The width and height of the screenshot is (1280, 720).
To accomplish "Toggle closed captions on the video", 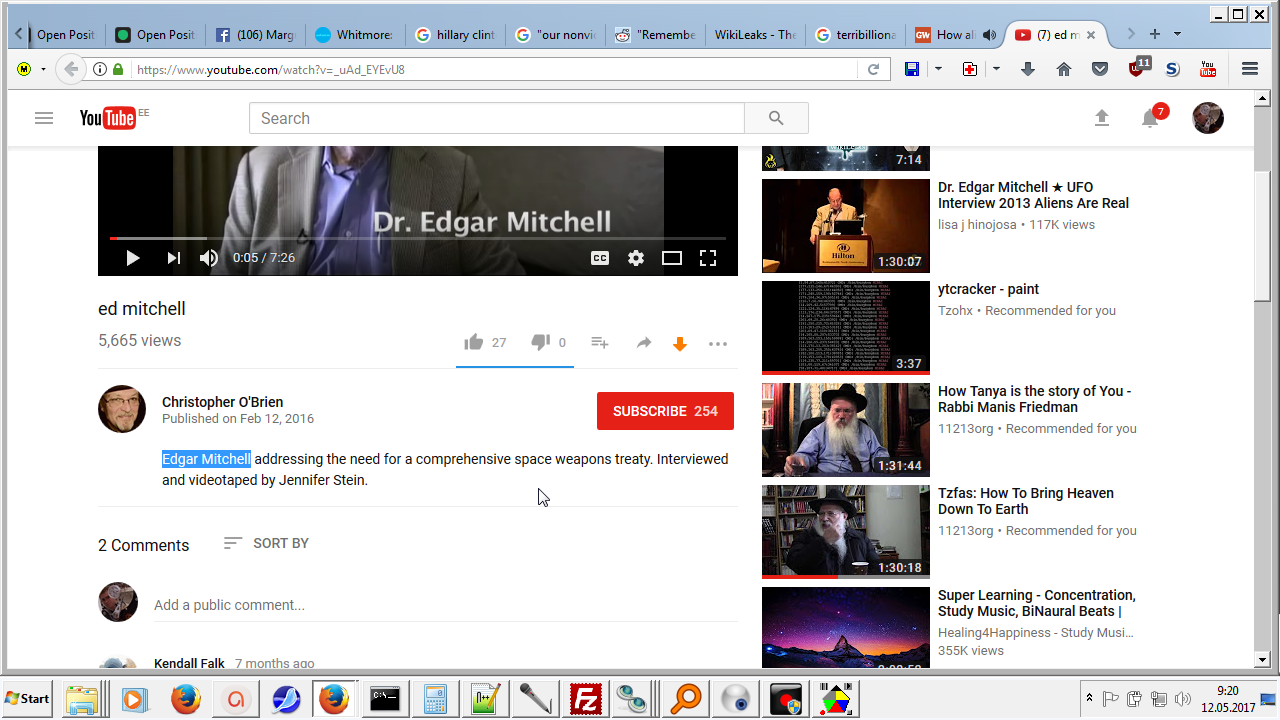I will click(600, 258).
